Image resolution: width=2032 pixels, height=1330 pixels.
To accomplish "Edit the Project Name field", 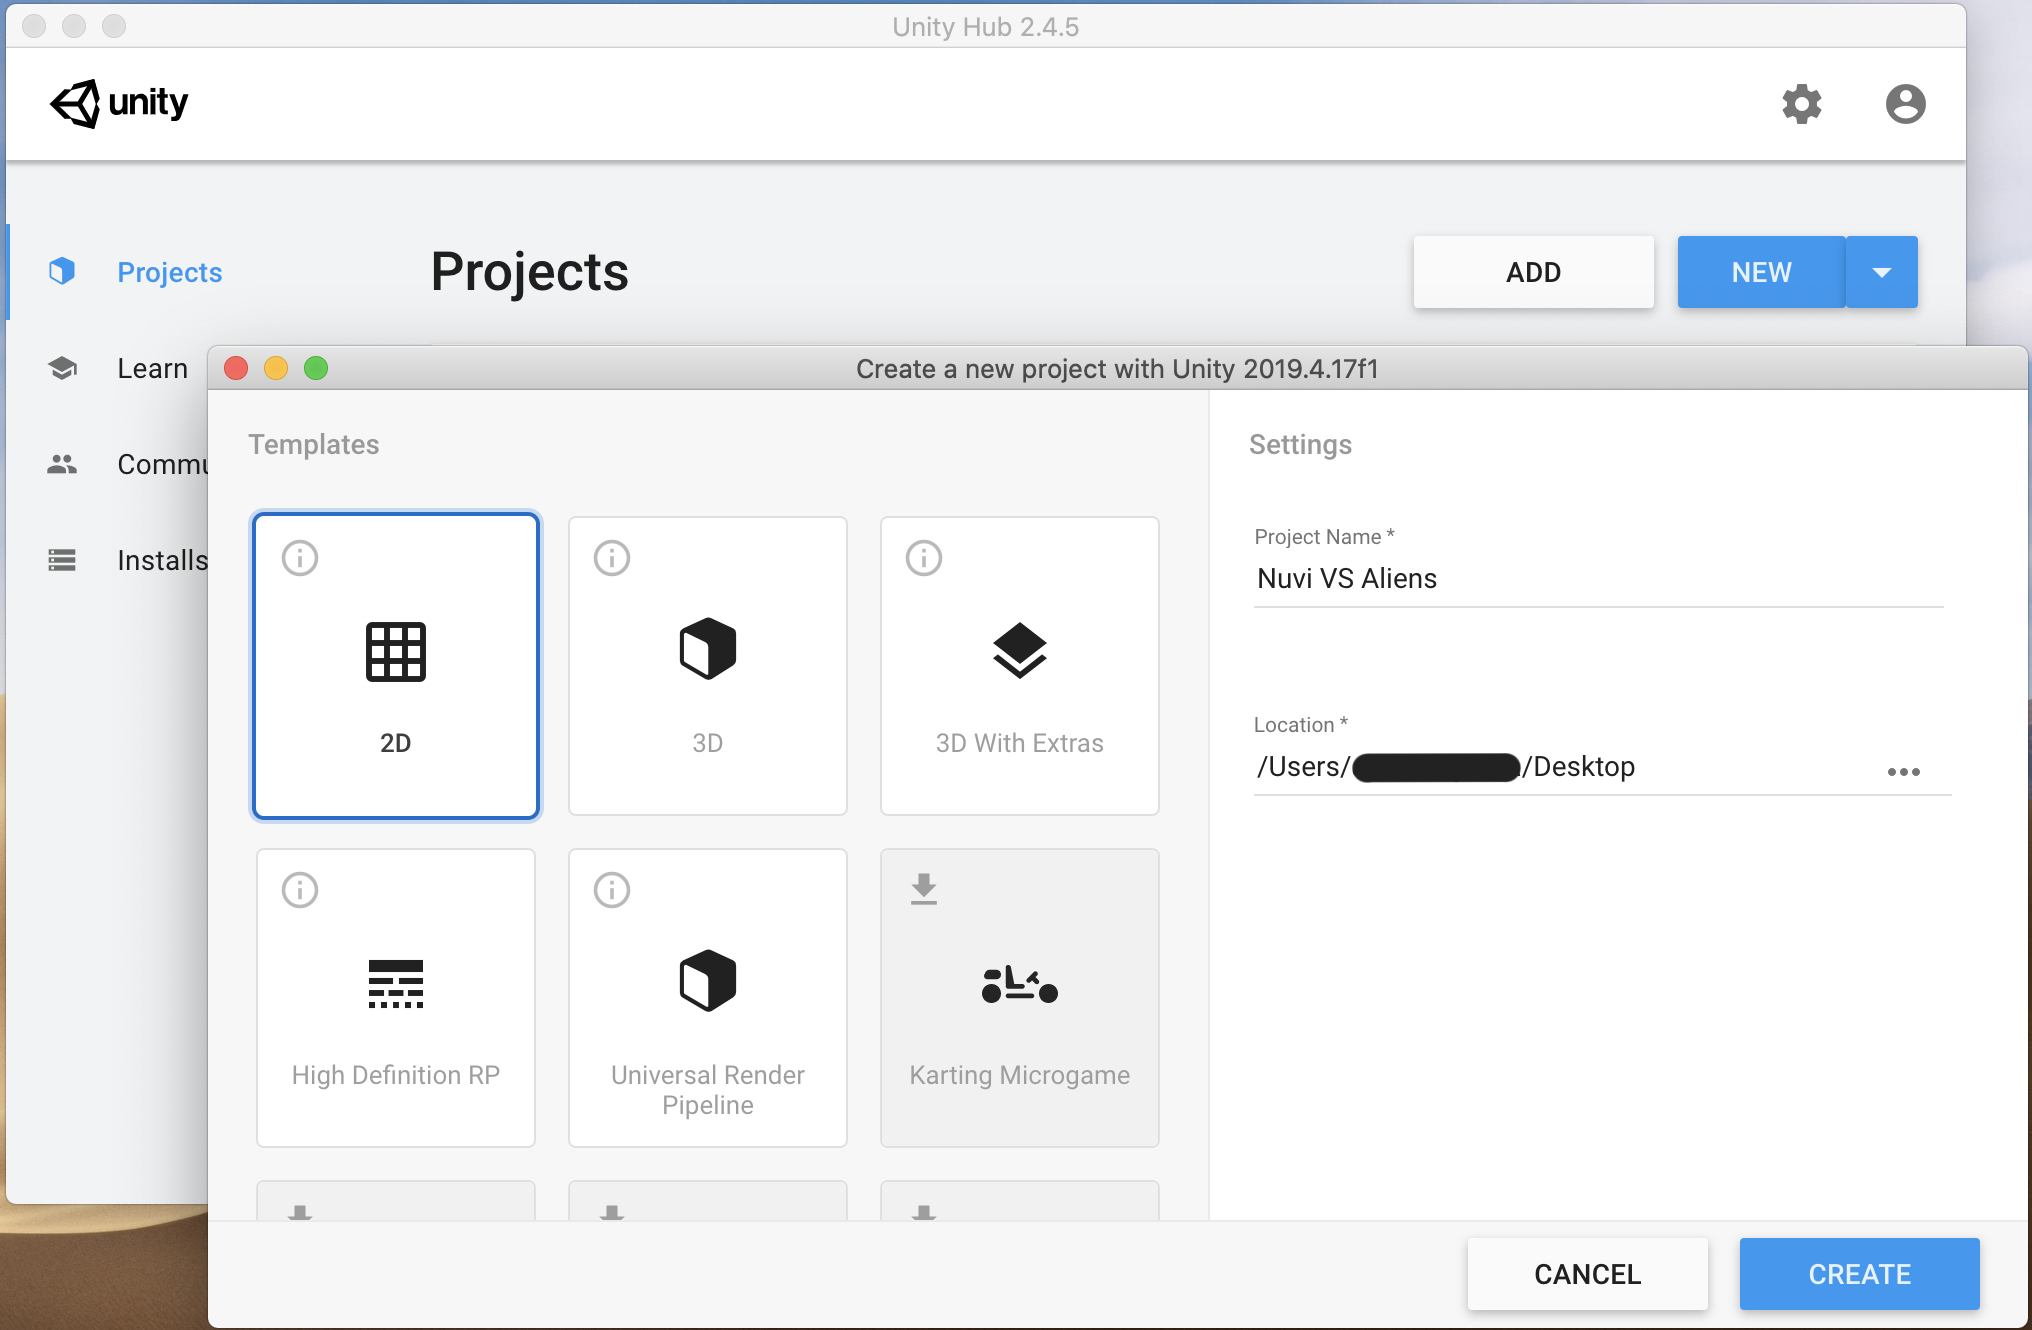I will pyautogui.click(x=1596, y=578).
